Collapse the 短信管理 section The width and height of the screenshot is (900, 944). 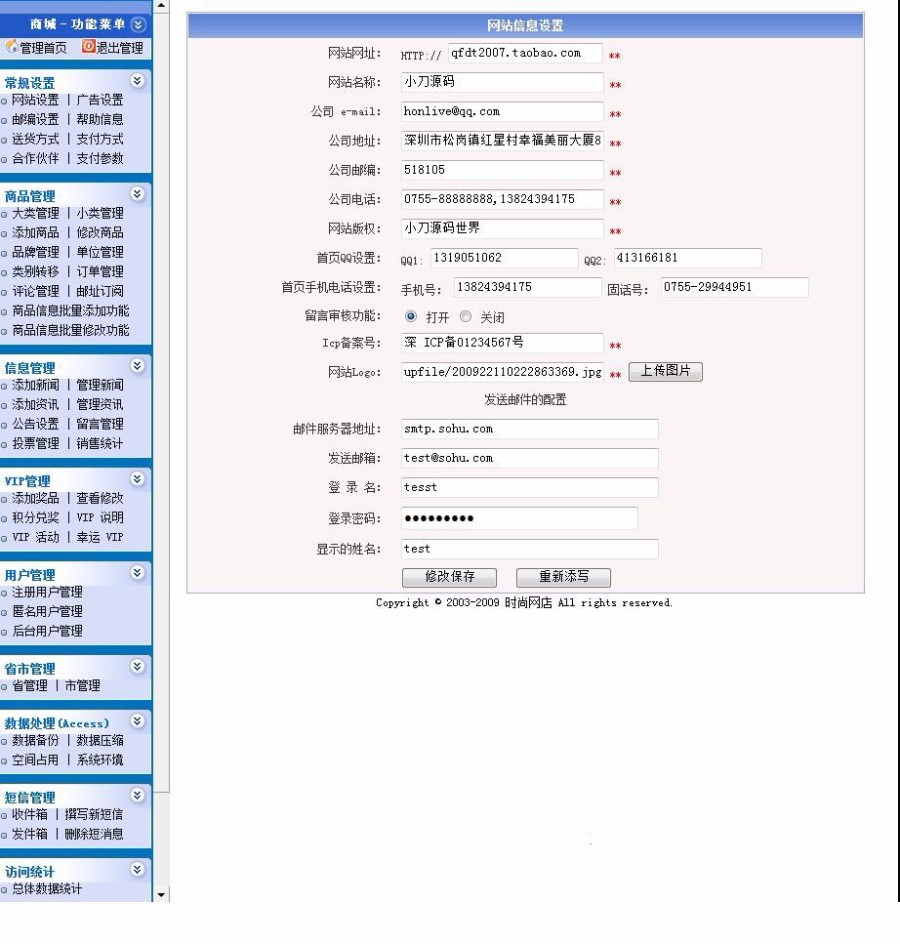pyautogui.click(x=137, y=795)
